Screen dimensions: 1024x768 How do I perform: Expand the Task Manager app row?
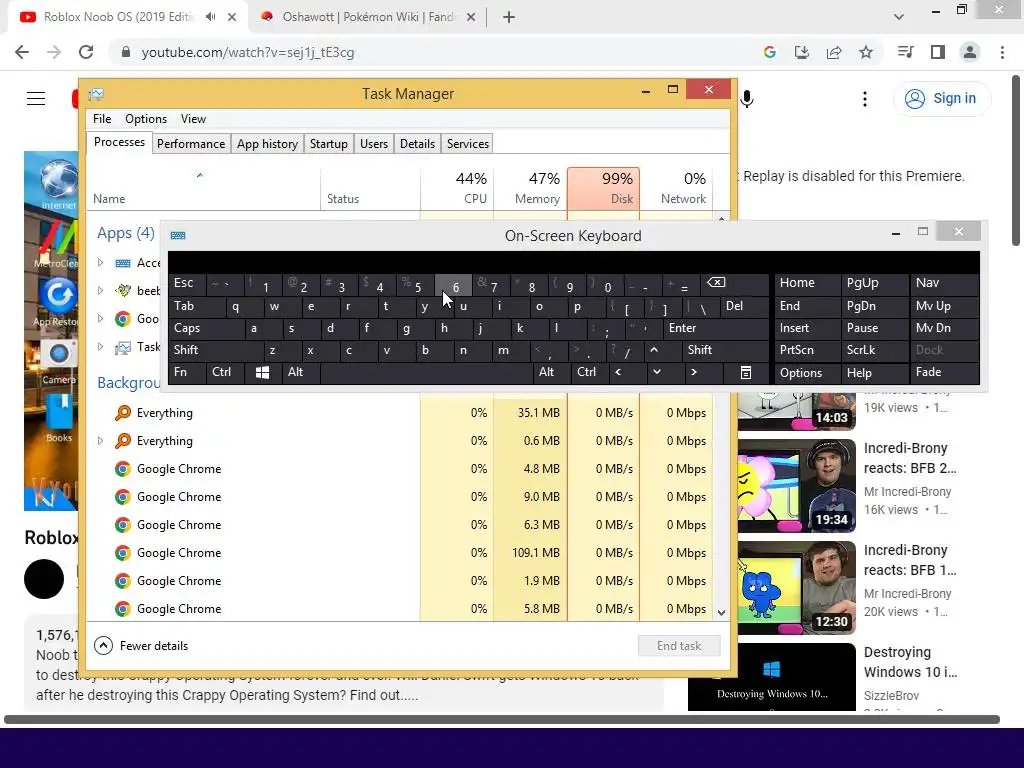(x=100, y=347)
